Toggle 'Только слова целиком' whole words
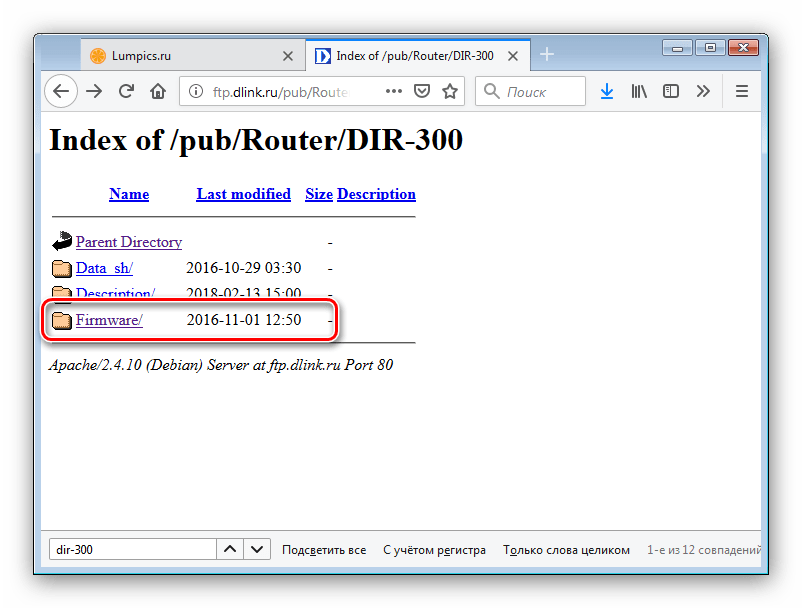This screenshot has height=608, width=802. (566, 550)
